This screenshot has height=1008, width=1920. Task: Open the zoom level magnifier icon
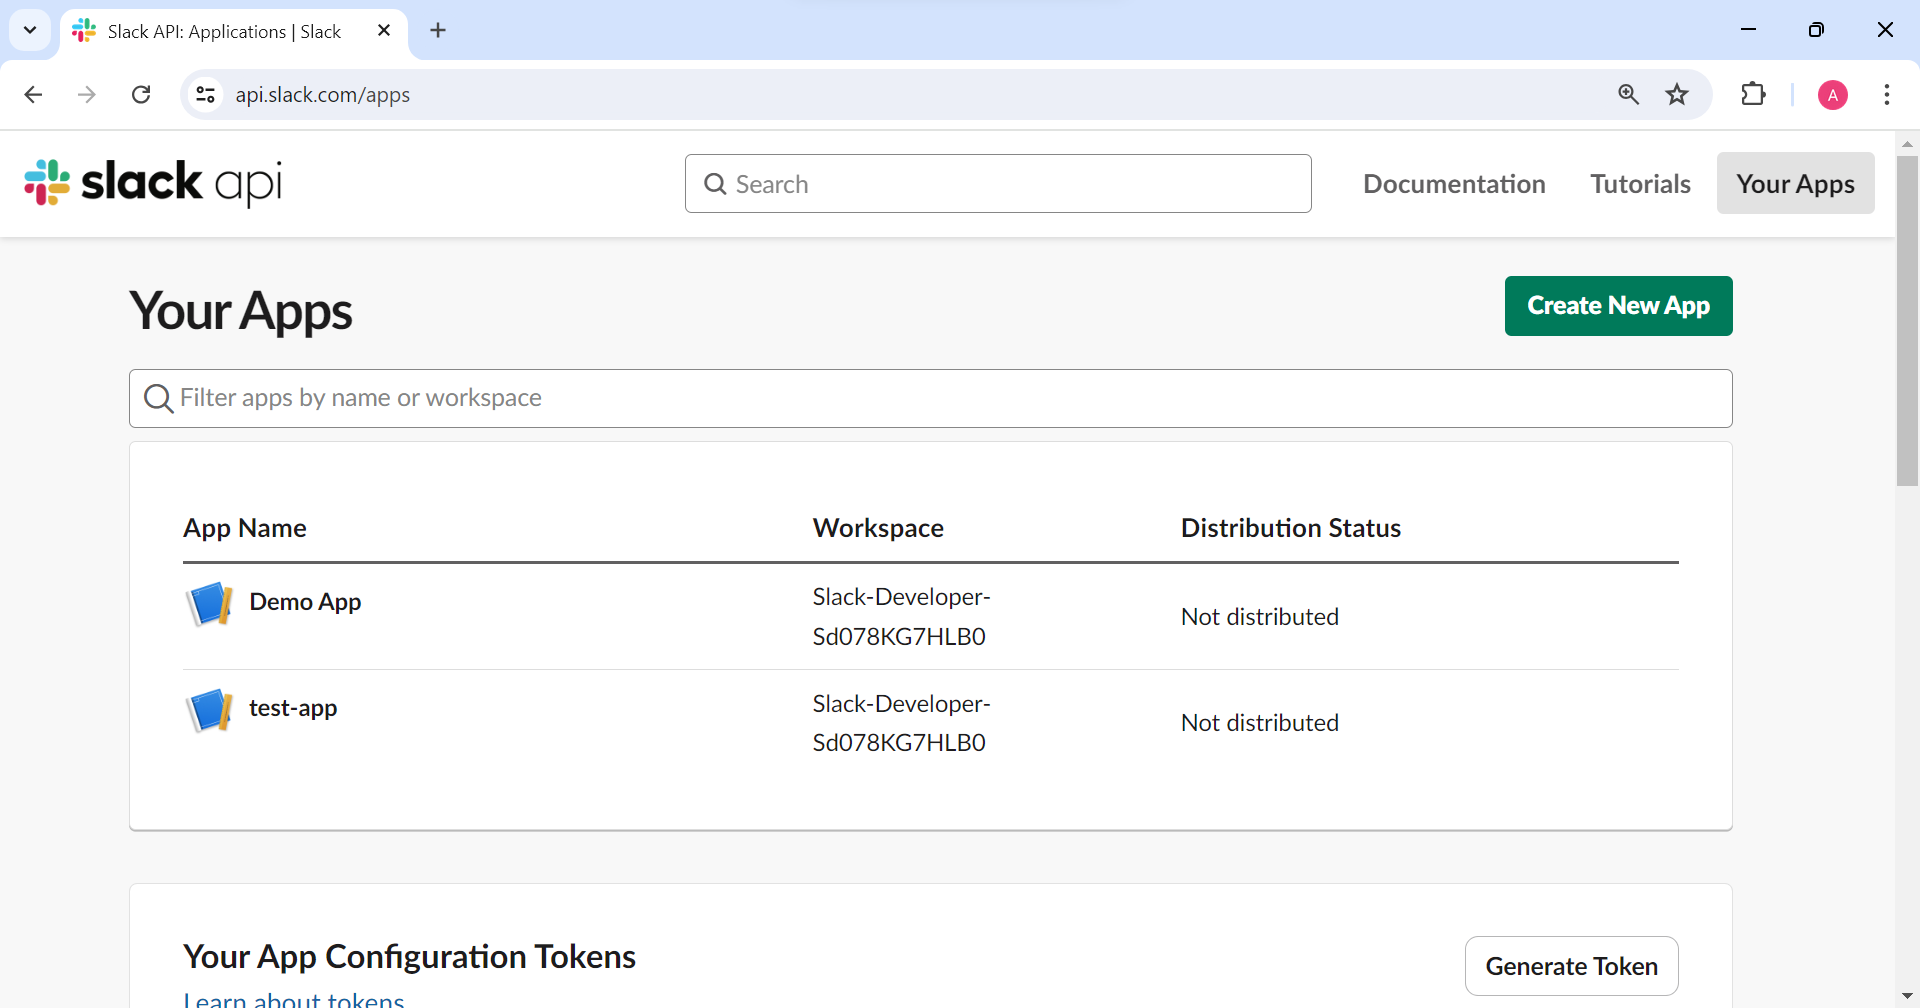tap(1628, 95)
